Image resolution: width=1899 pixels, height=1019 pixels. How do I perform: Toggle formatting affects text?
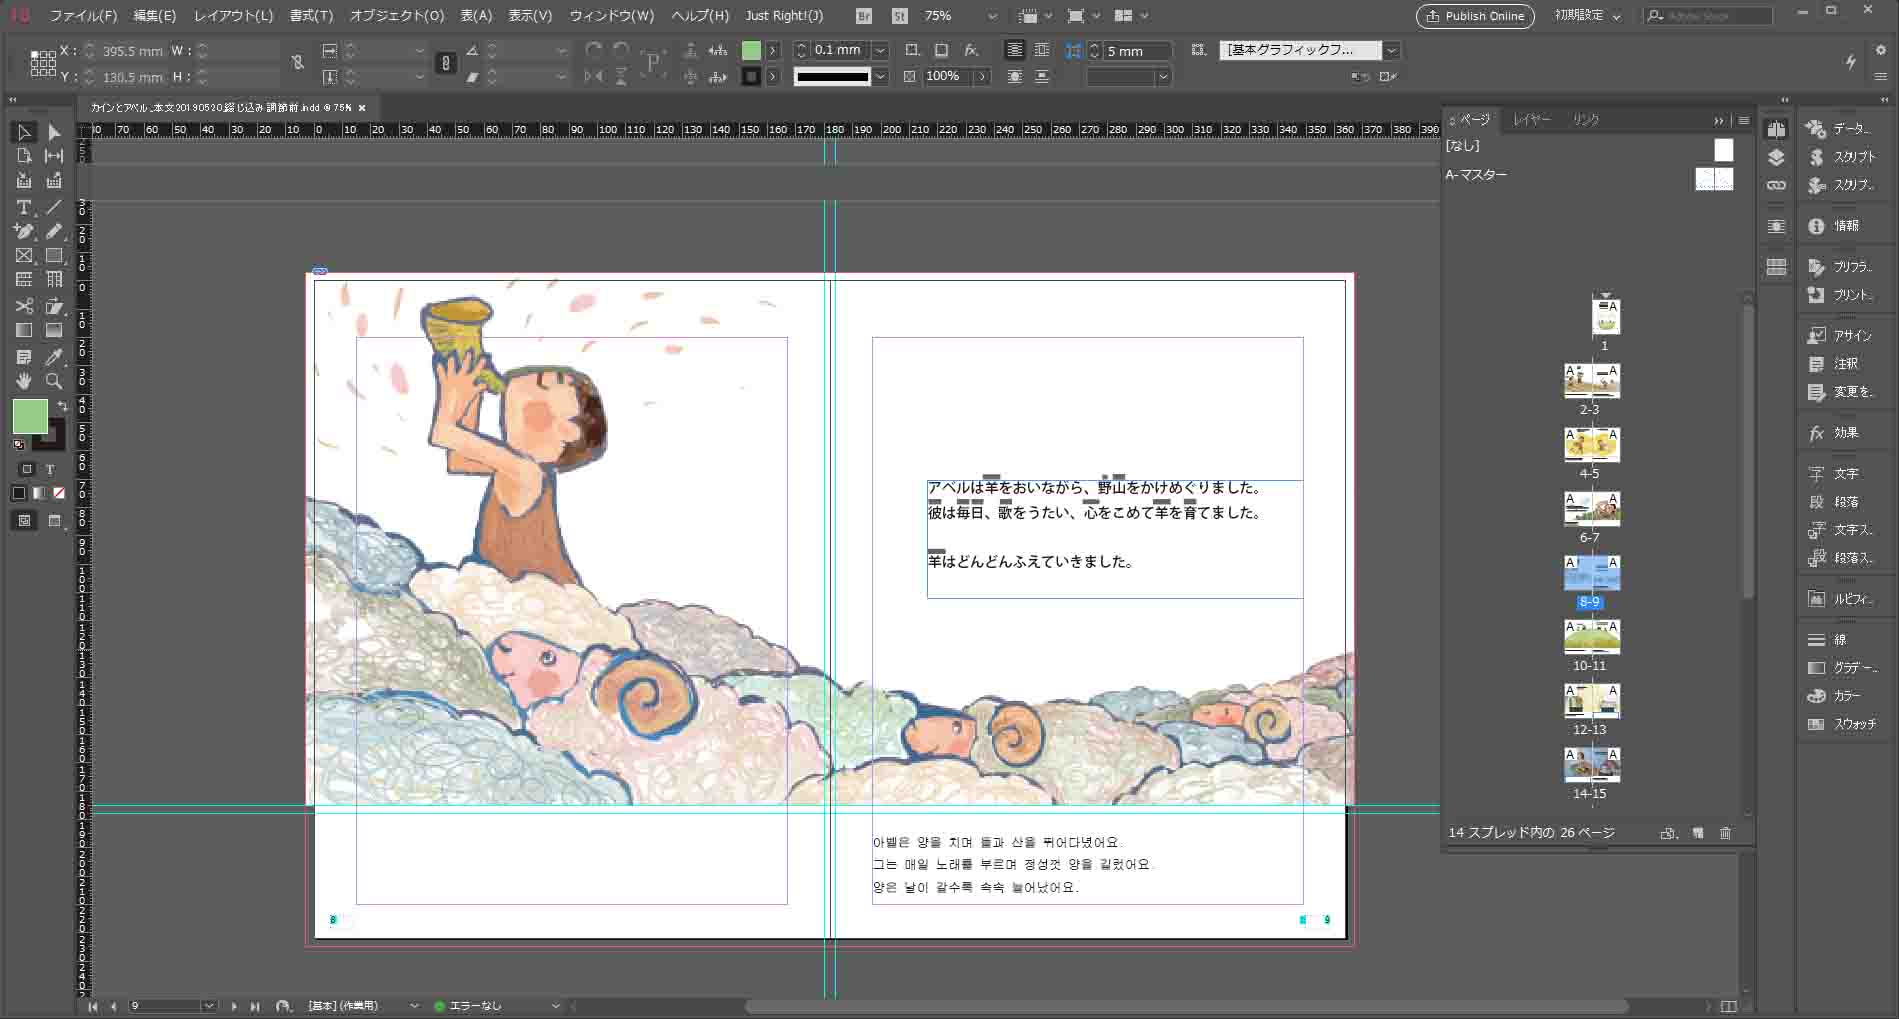[x=50, y=469]
